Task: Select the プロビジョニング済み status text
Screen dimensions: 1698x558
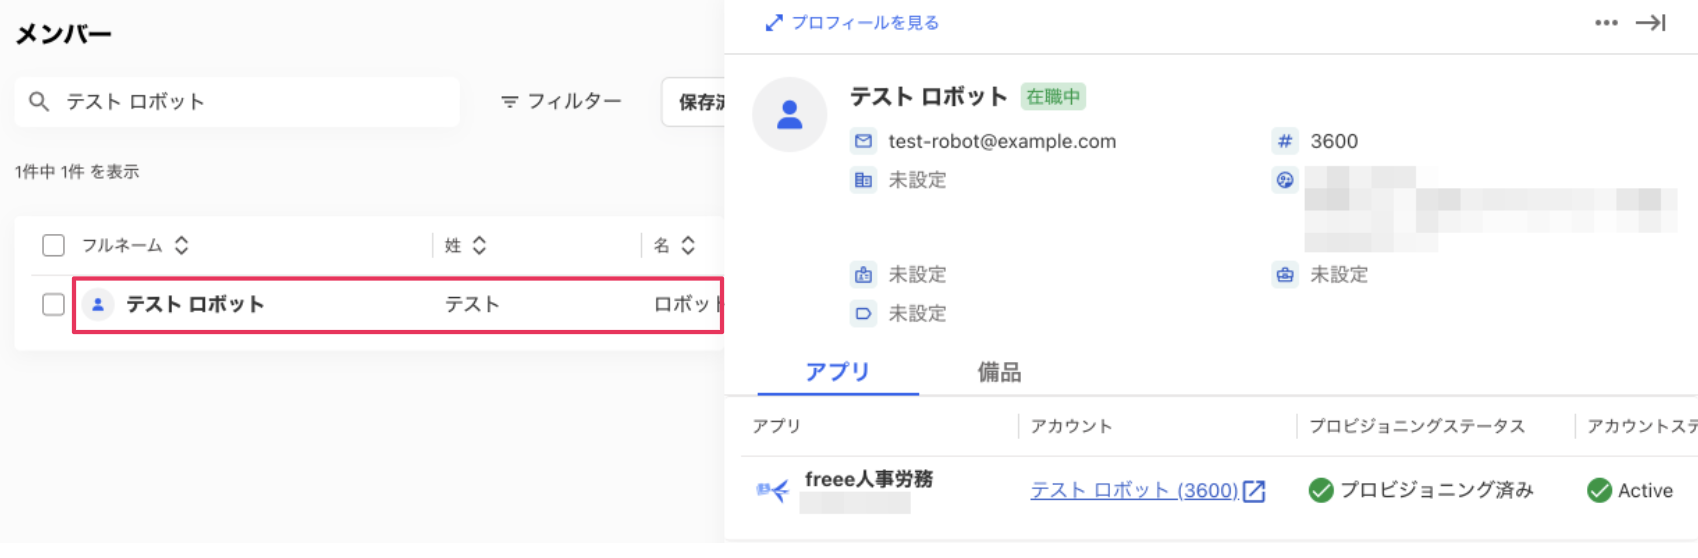Action: pyautogui.click(x=1437, y=490)
